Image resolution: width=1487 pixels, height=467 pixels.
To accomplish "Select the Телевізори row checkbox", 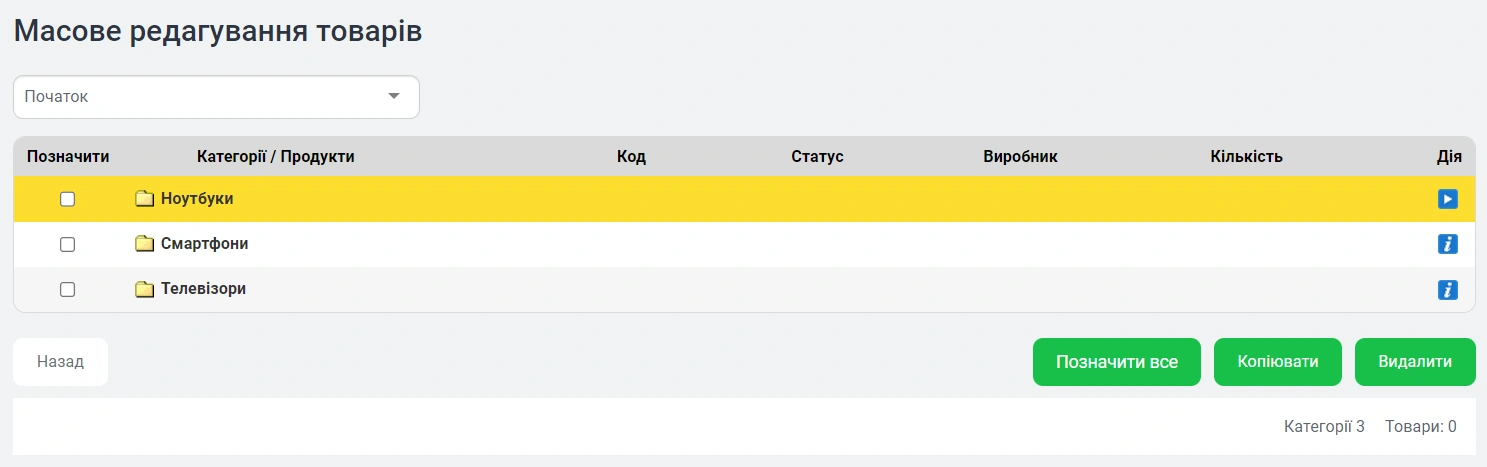I will coord(68,290).
